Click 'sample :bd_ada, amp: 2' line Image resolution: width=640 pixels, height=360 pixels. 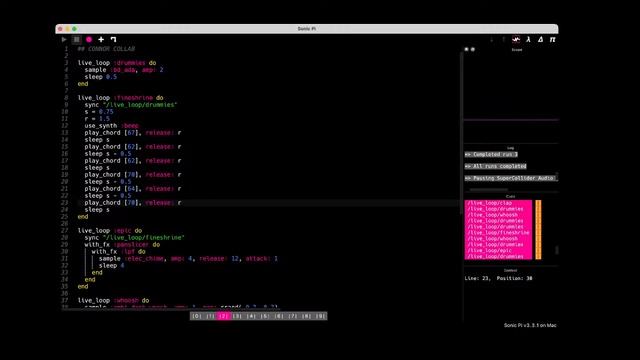124,70
